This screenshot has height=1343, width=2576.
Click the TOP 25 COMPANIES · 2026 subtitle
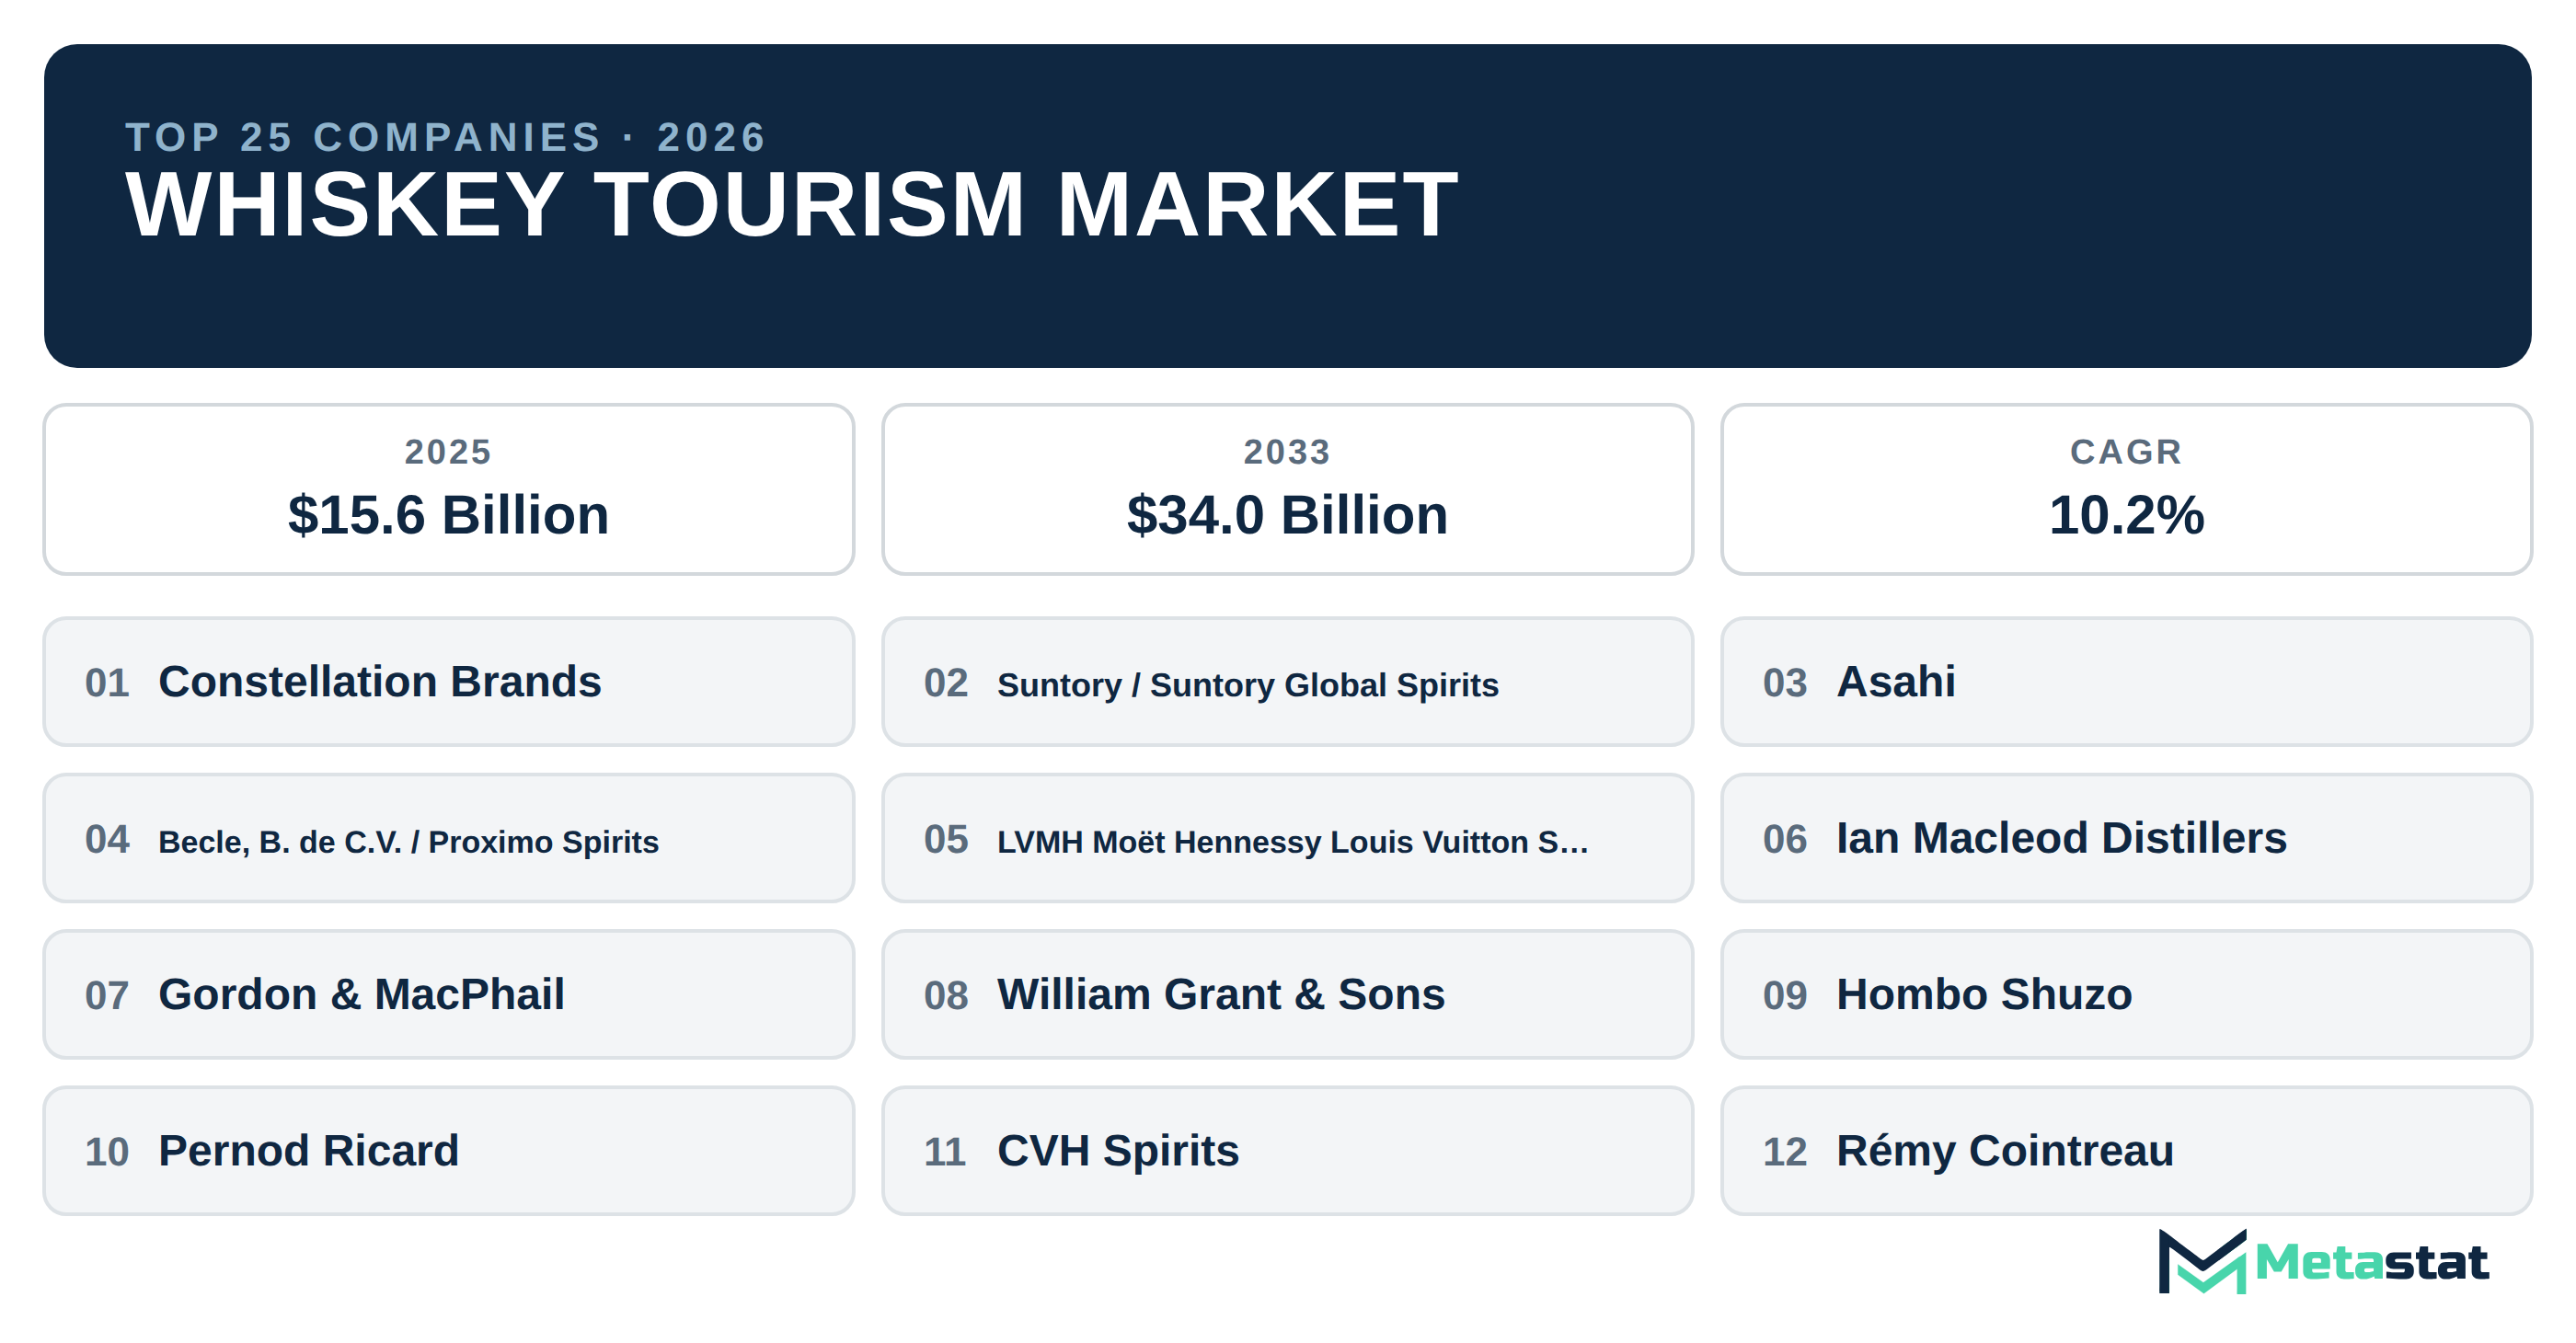(x=446, y=137)
